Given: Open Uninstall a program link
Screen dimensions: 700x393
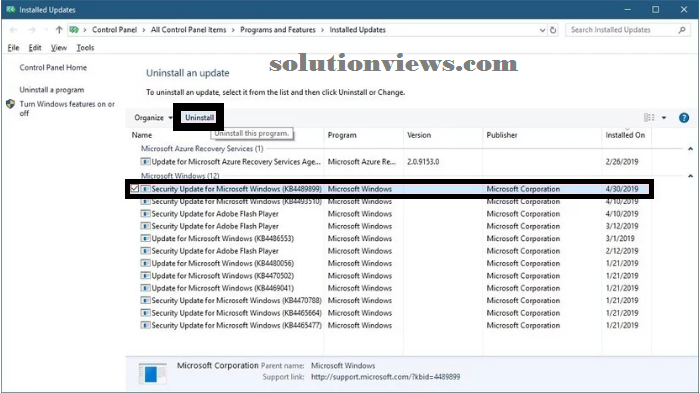Looking at the screenshot, I should point(52,90).
